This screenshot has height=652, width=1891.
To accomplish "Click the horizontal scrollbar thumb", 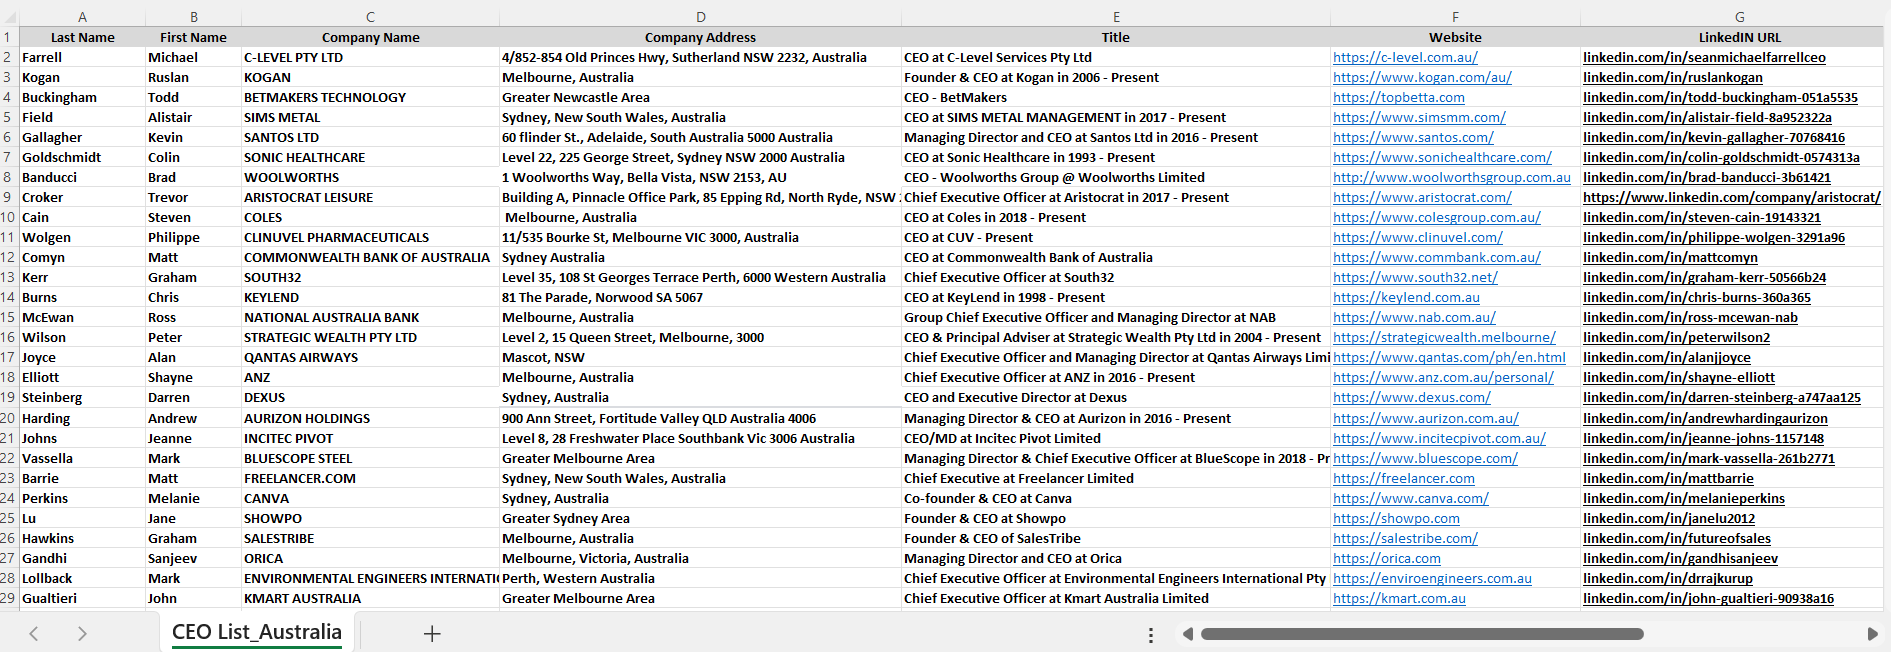I will 1422,634.
